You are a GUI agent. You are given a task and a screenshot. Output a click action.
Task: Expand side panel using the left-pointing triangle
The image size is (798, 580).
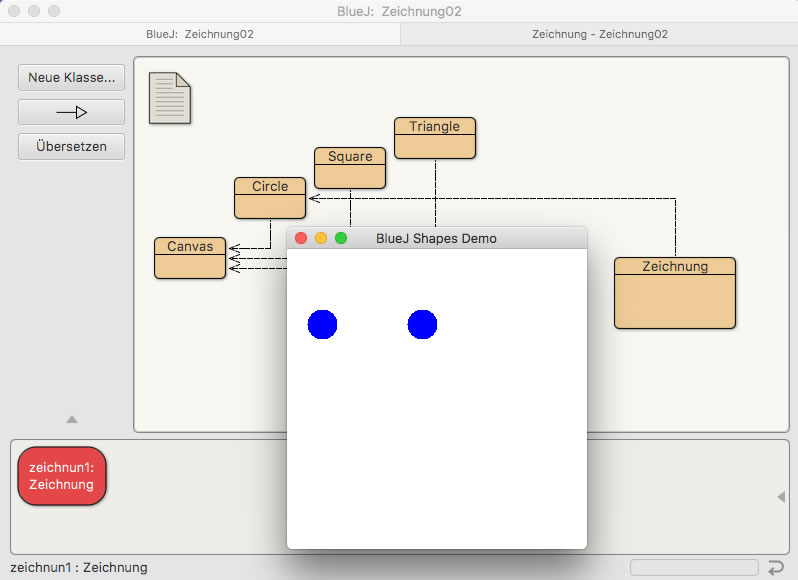click(781, 497)
